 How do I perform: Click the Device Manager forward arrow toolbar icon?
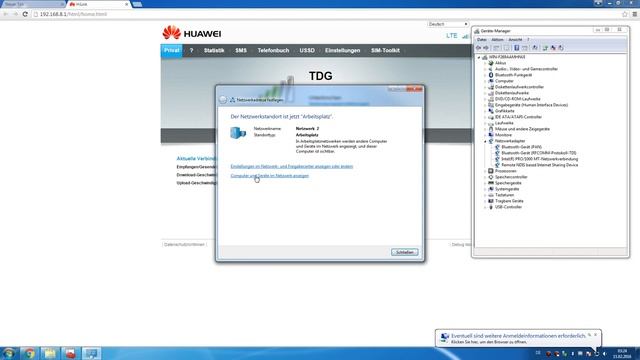tap(486, 48)
